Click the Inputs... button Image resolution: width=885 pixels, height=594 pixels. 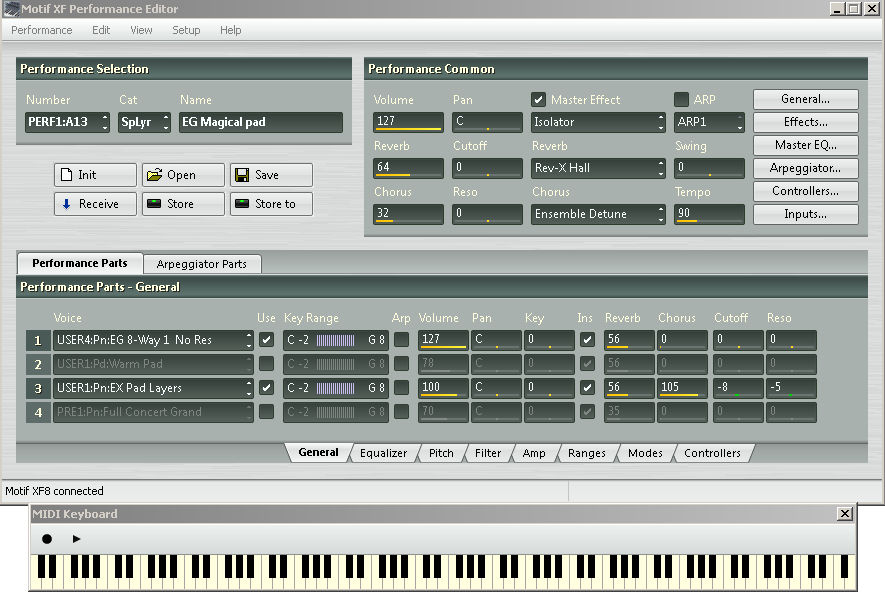coord(805,214)
